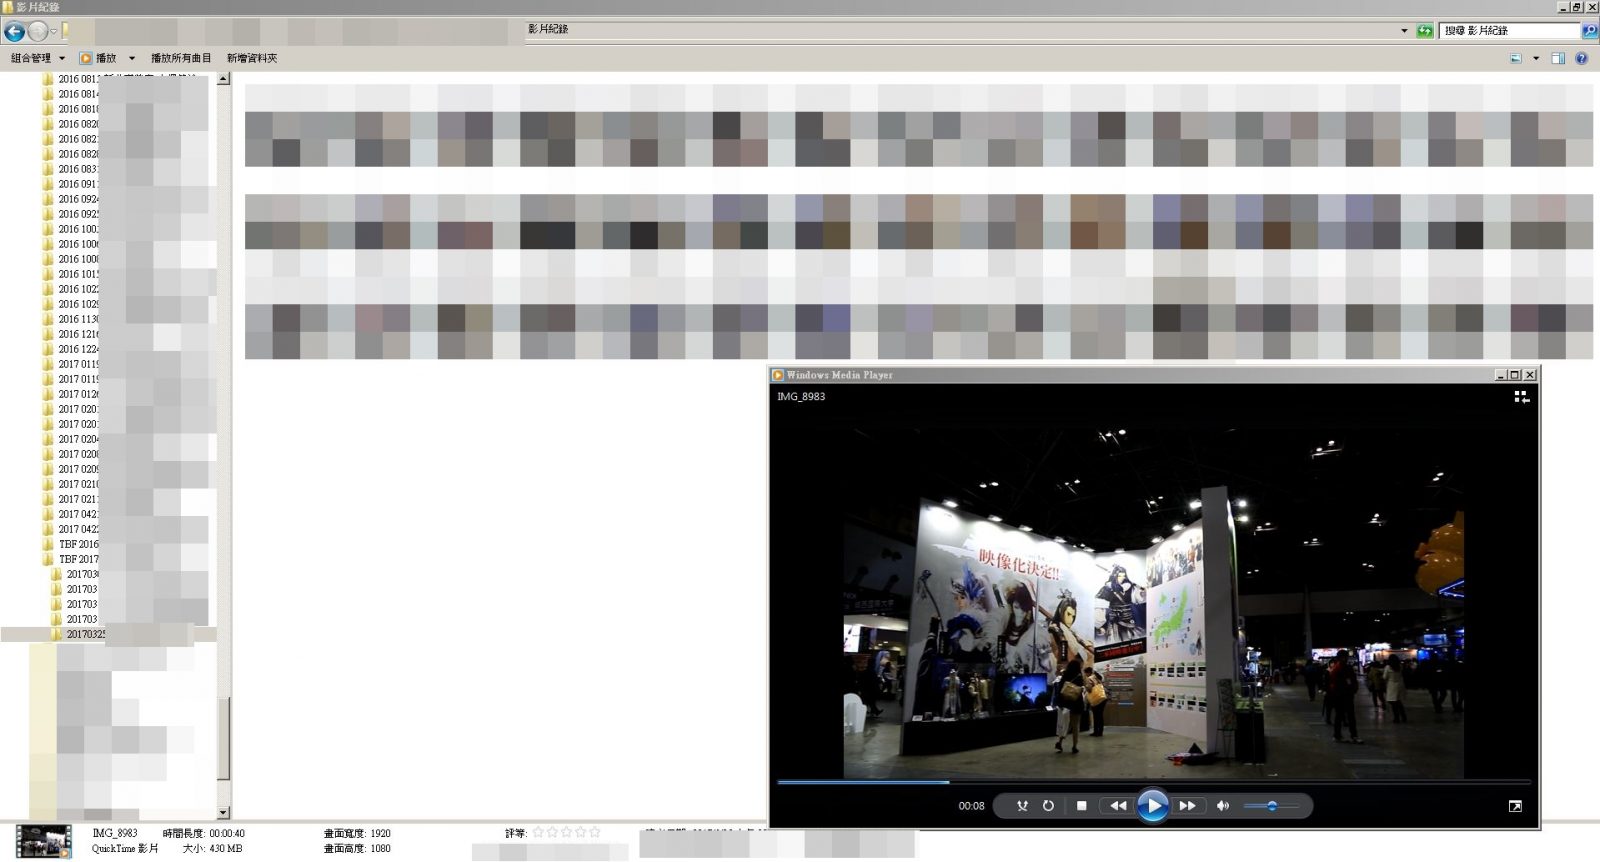Image resolution: width=1600 pixels, height=862 pixels.
Task: Maximize the Windows Media Player window
Action: (1514, 375)
